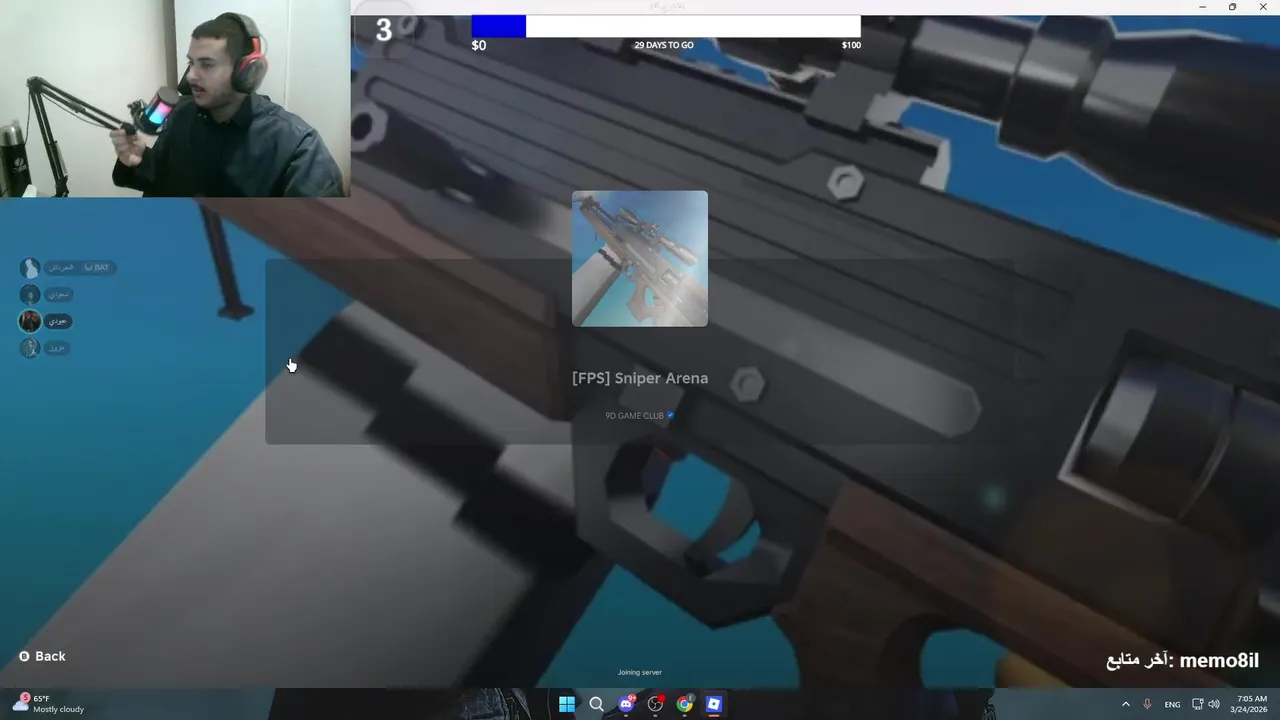Click the BAT name tag in overlay
Image resolution: width=1280 pixels, height=720 pixels.
coord(81,267)
